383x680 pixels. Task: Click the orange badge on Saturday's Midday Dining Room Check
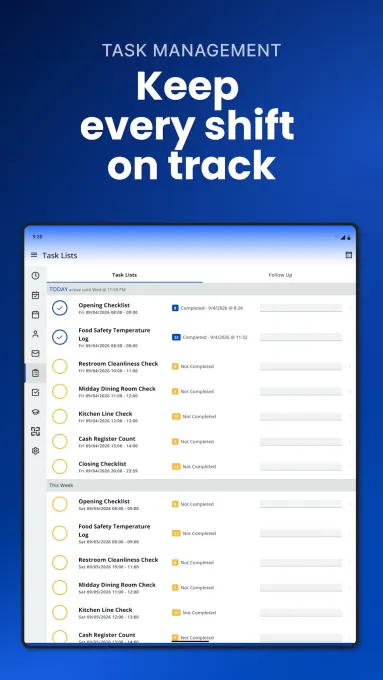(175, 588)
